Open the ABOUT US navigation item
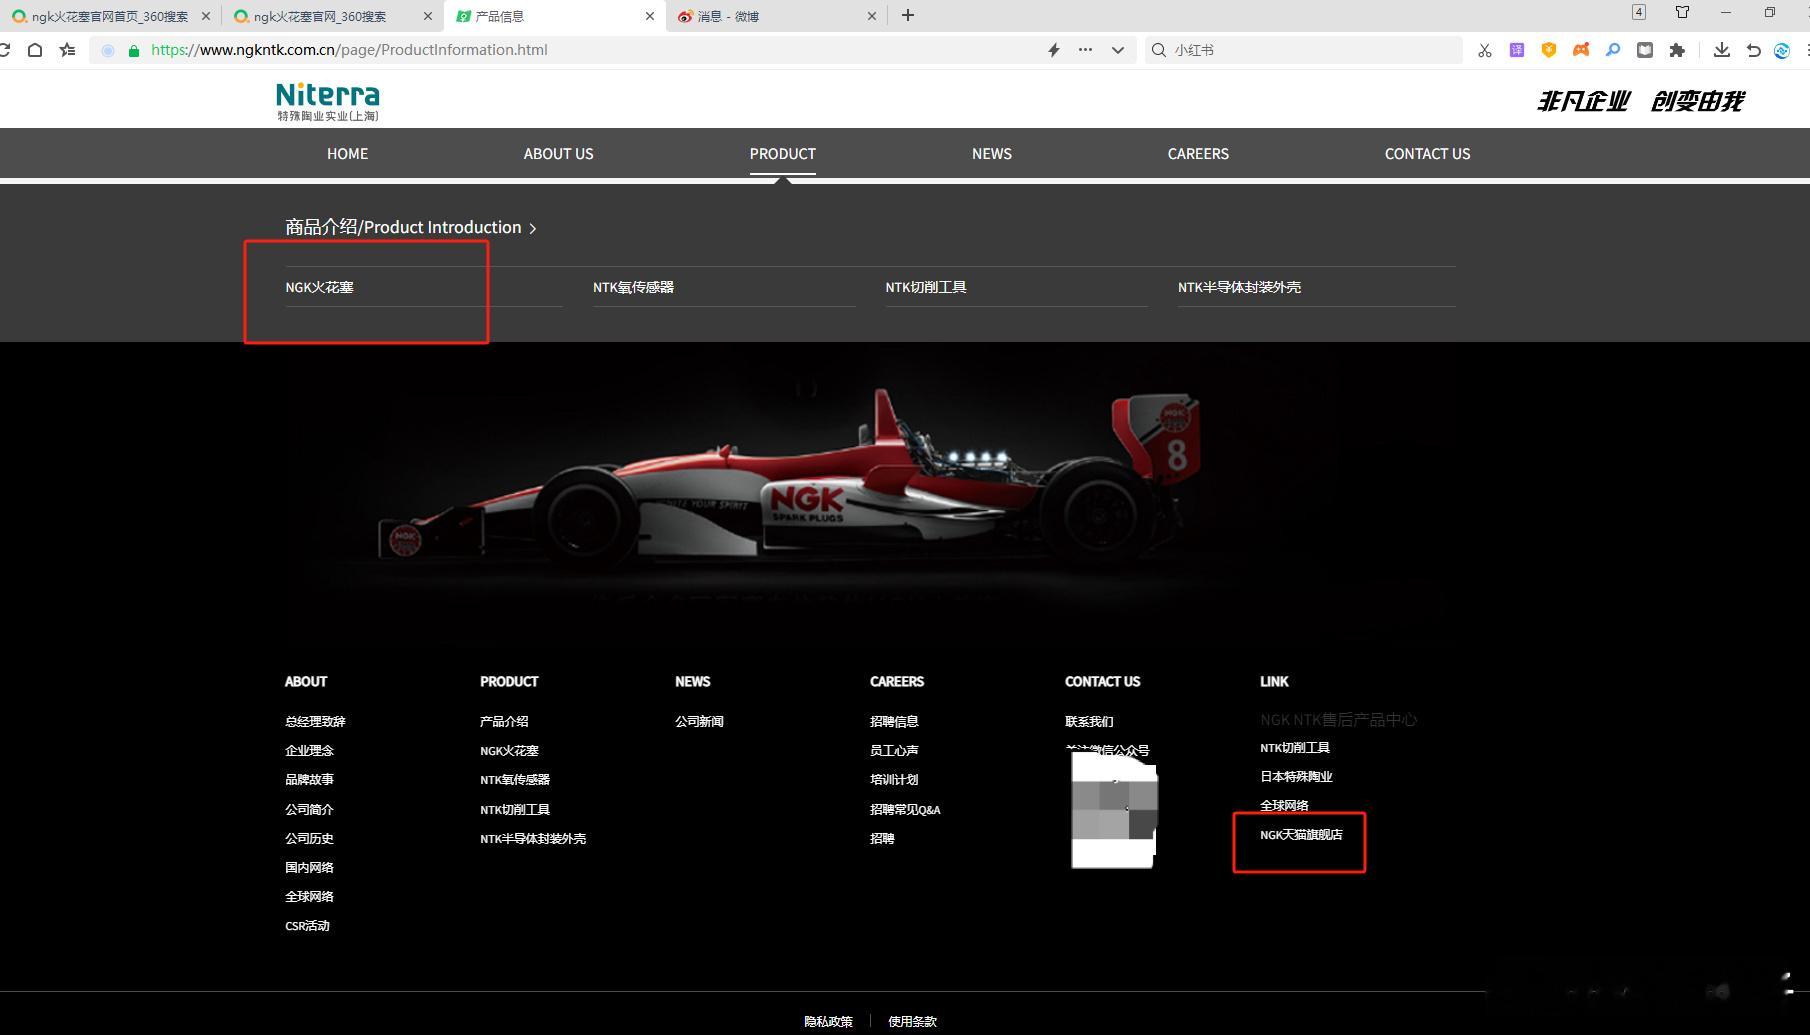This screenshot has height=1035, width=1810. coord(558,153)
